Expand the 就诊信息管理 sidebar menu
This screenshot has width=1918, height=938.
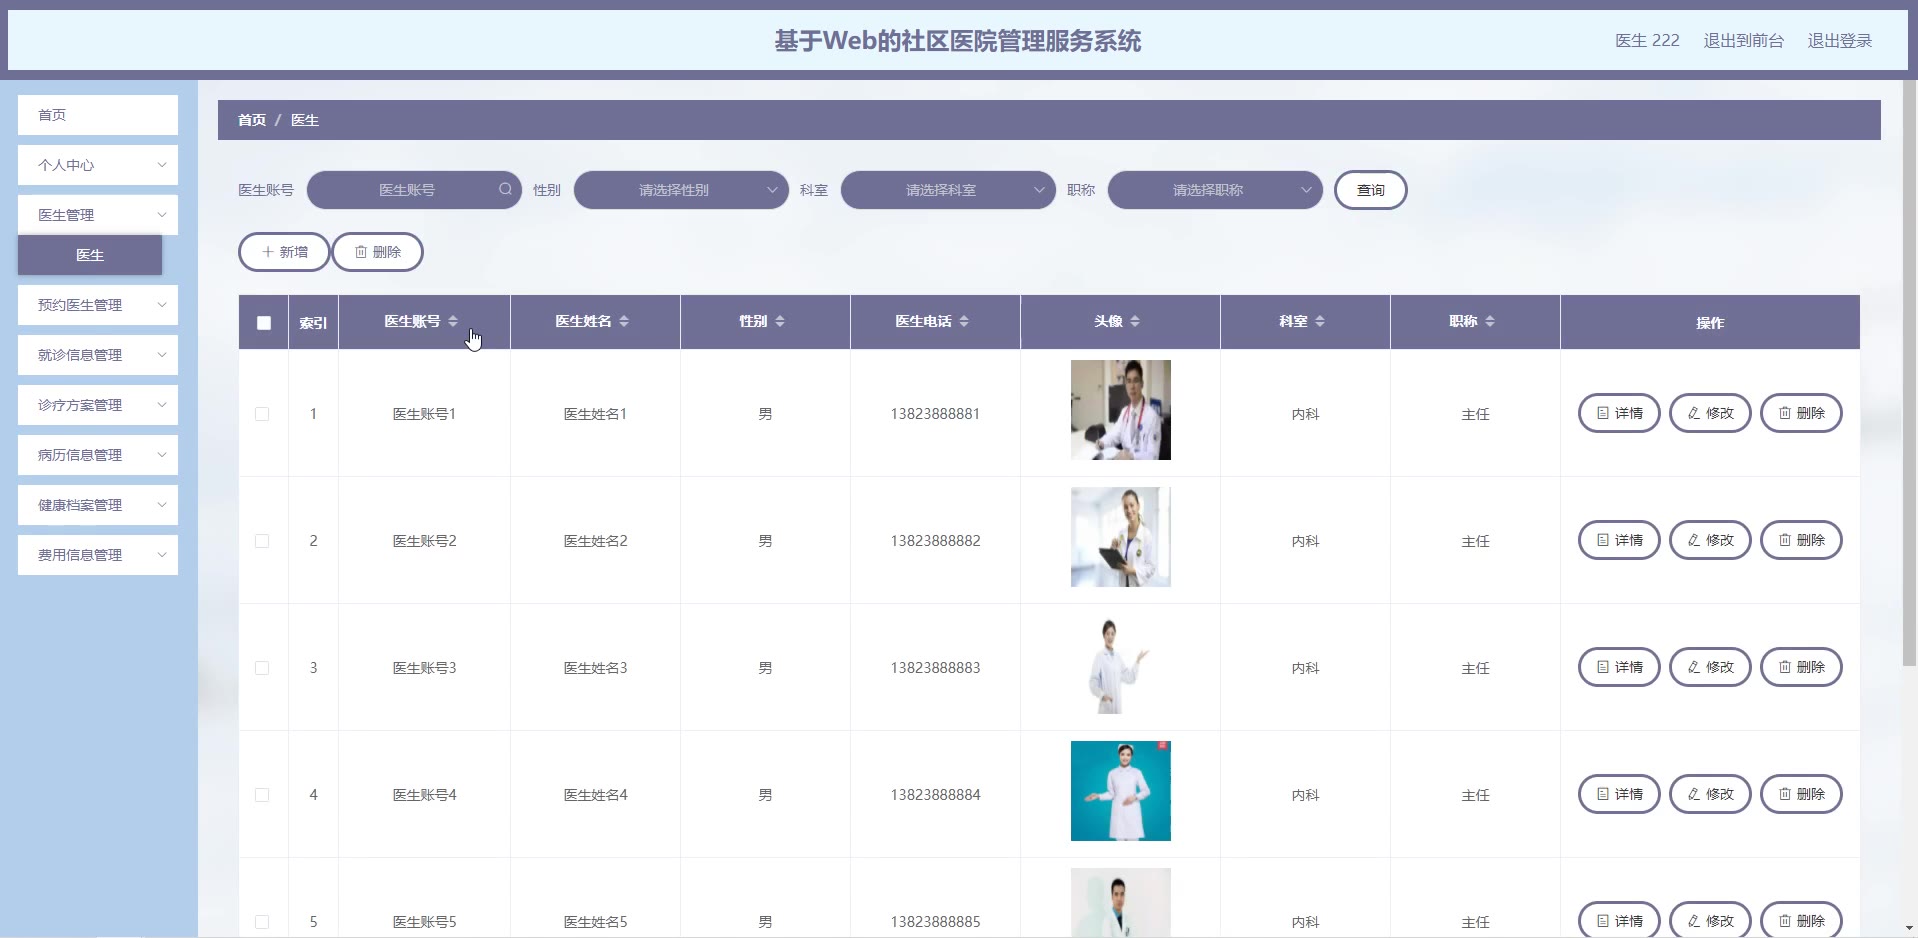click(98, 355)
